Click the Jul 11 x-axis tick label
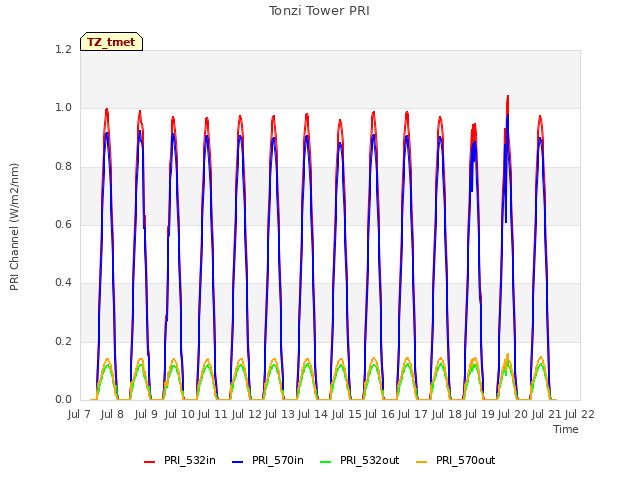 pos(213,415)
